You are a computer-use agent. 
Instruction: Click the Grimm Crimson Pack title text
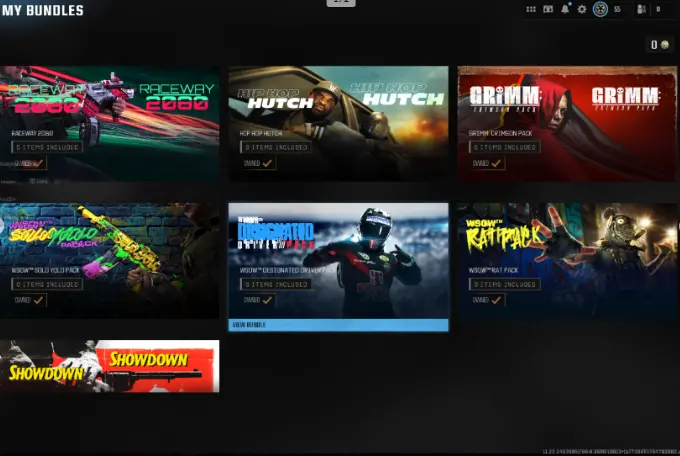click(x=500, y=133)
